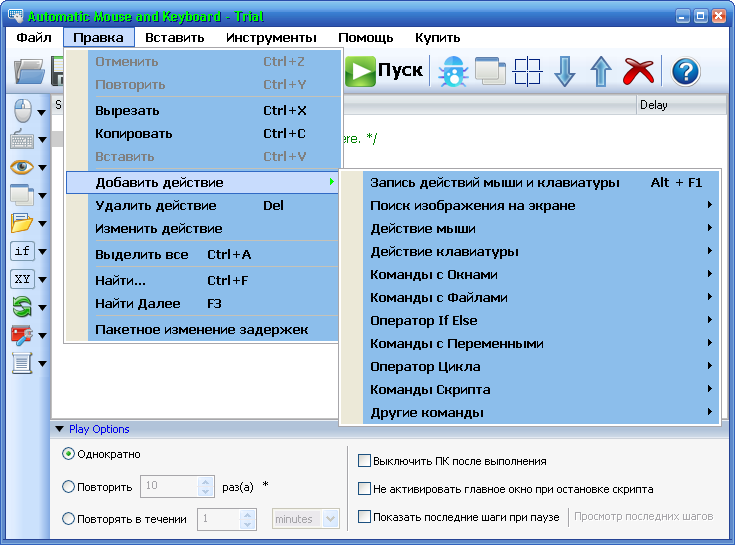
Task: Choose Найти... menu entry
Action: coord(202,280)
